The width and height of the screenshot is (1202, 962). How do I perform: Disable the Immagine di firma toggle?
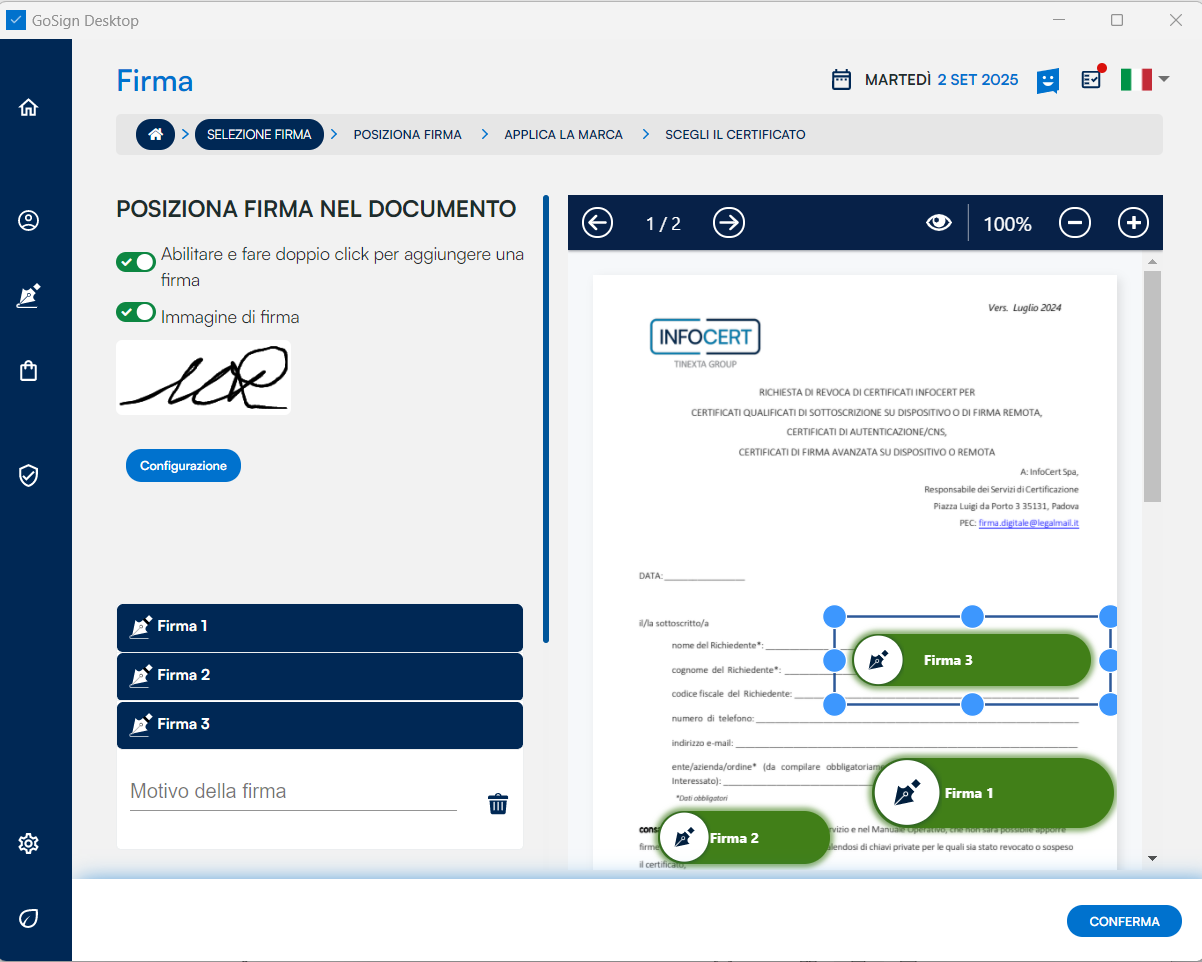point(136,312)
